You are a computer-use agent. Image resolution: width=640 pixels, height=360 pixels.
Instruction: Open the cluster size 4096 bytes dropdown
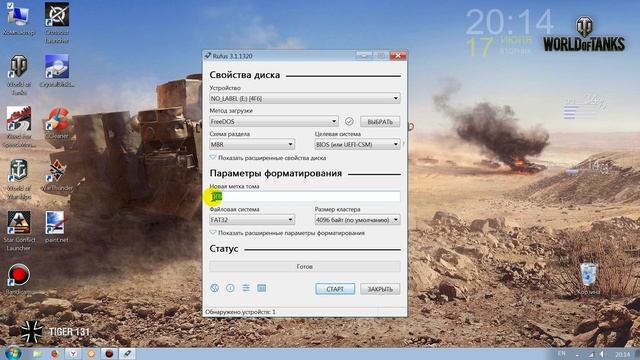[x=357, y=220]
